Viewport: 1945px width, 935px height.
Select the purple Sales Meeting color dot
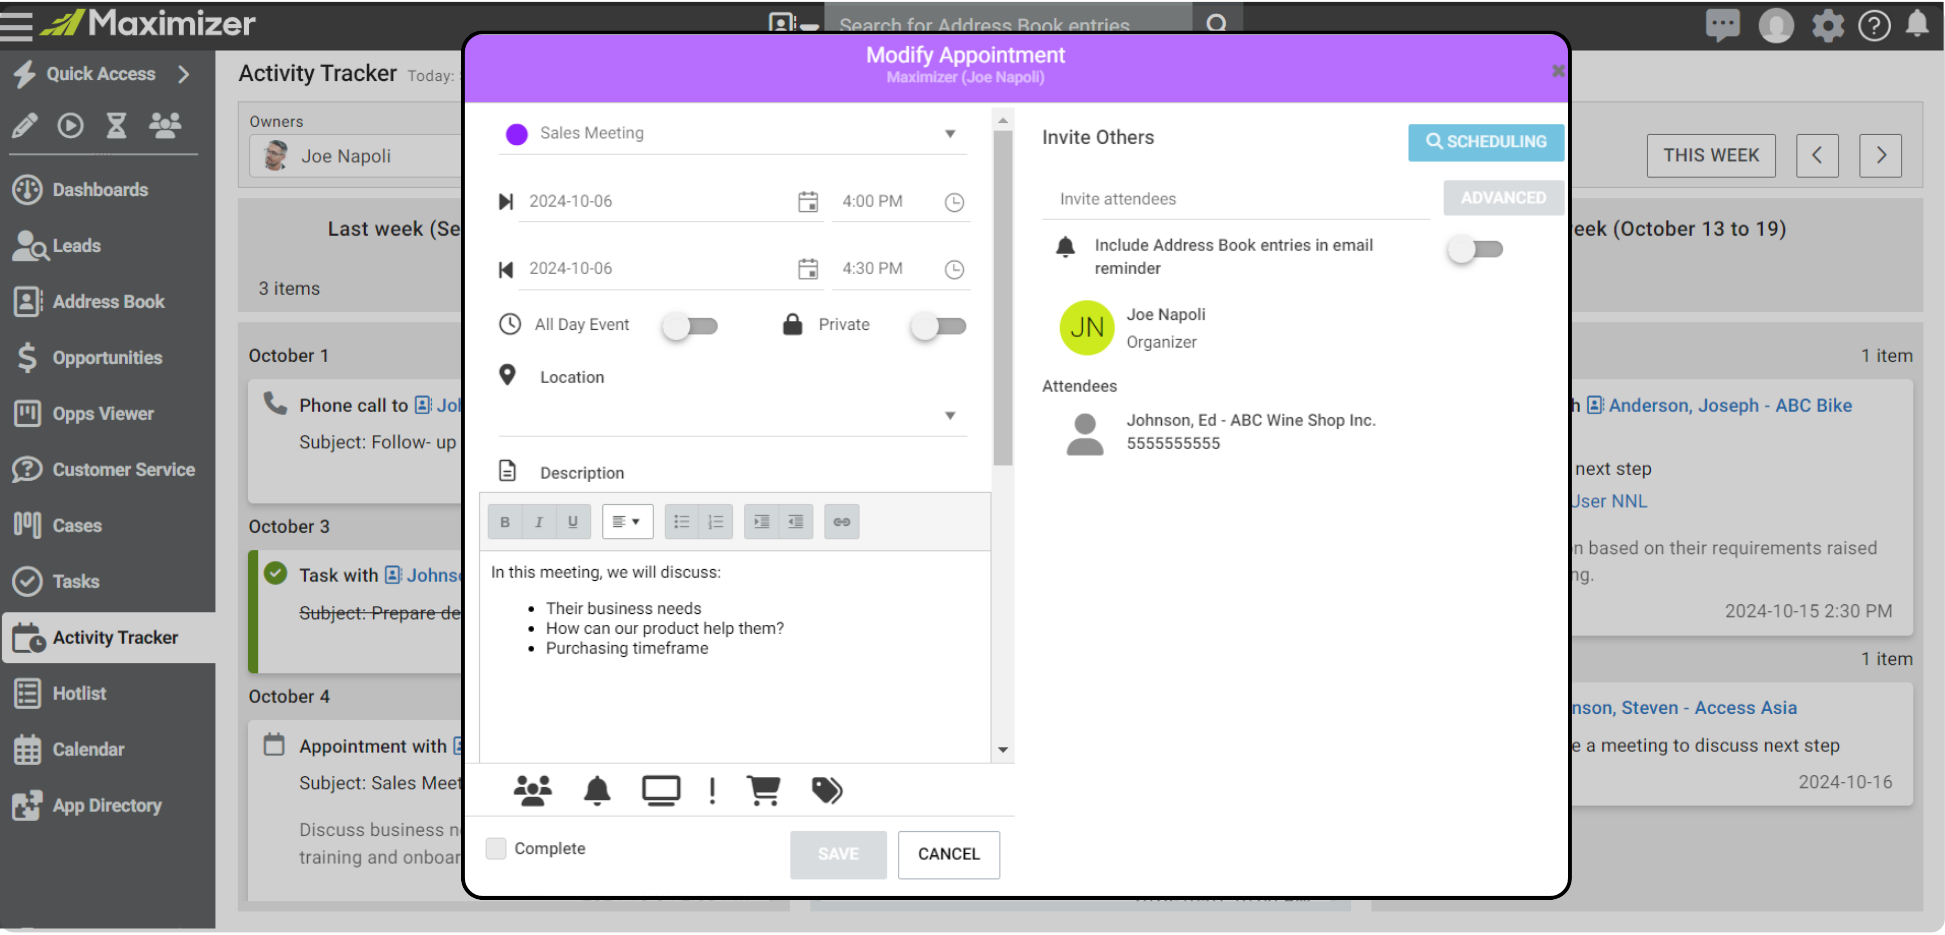(517, 134)
